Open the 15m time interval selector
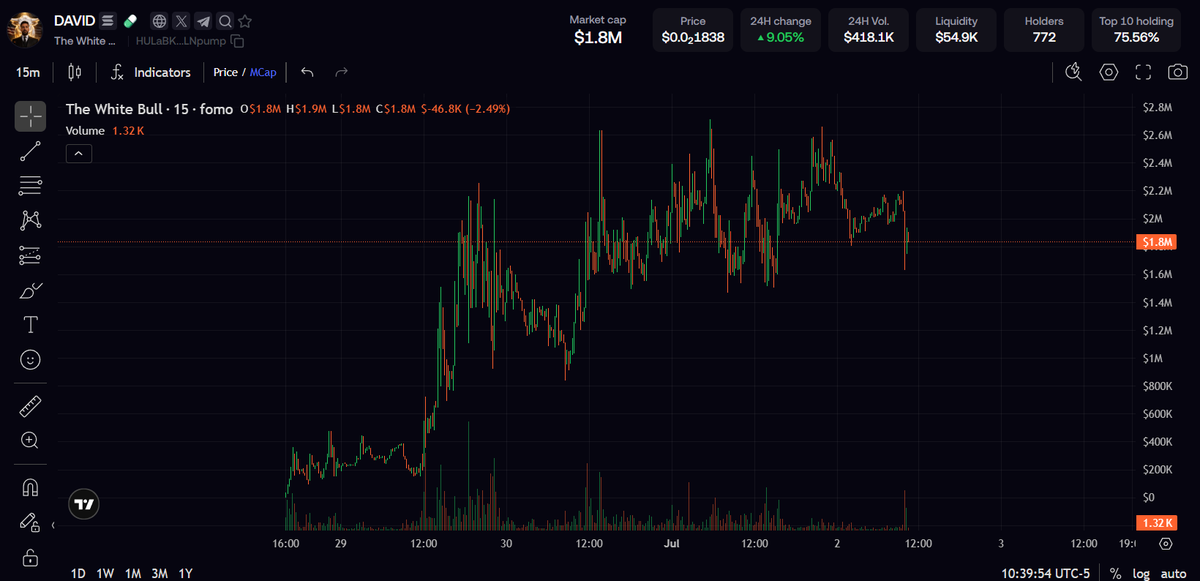This screenshot has height=581, width=1200. point(28,72)
